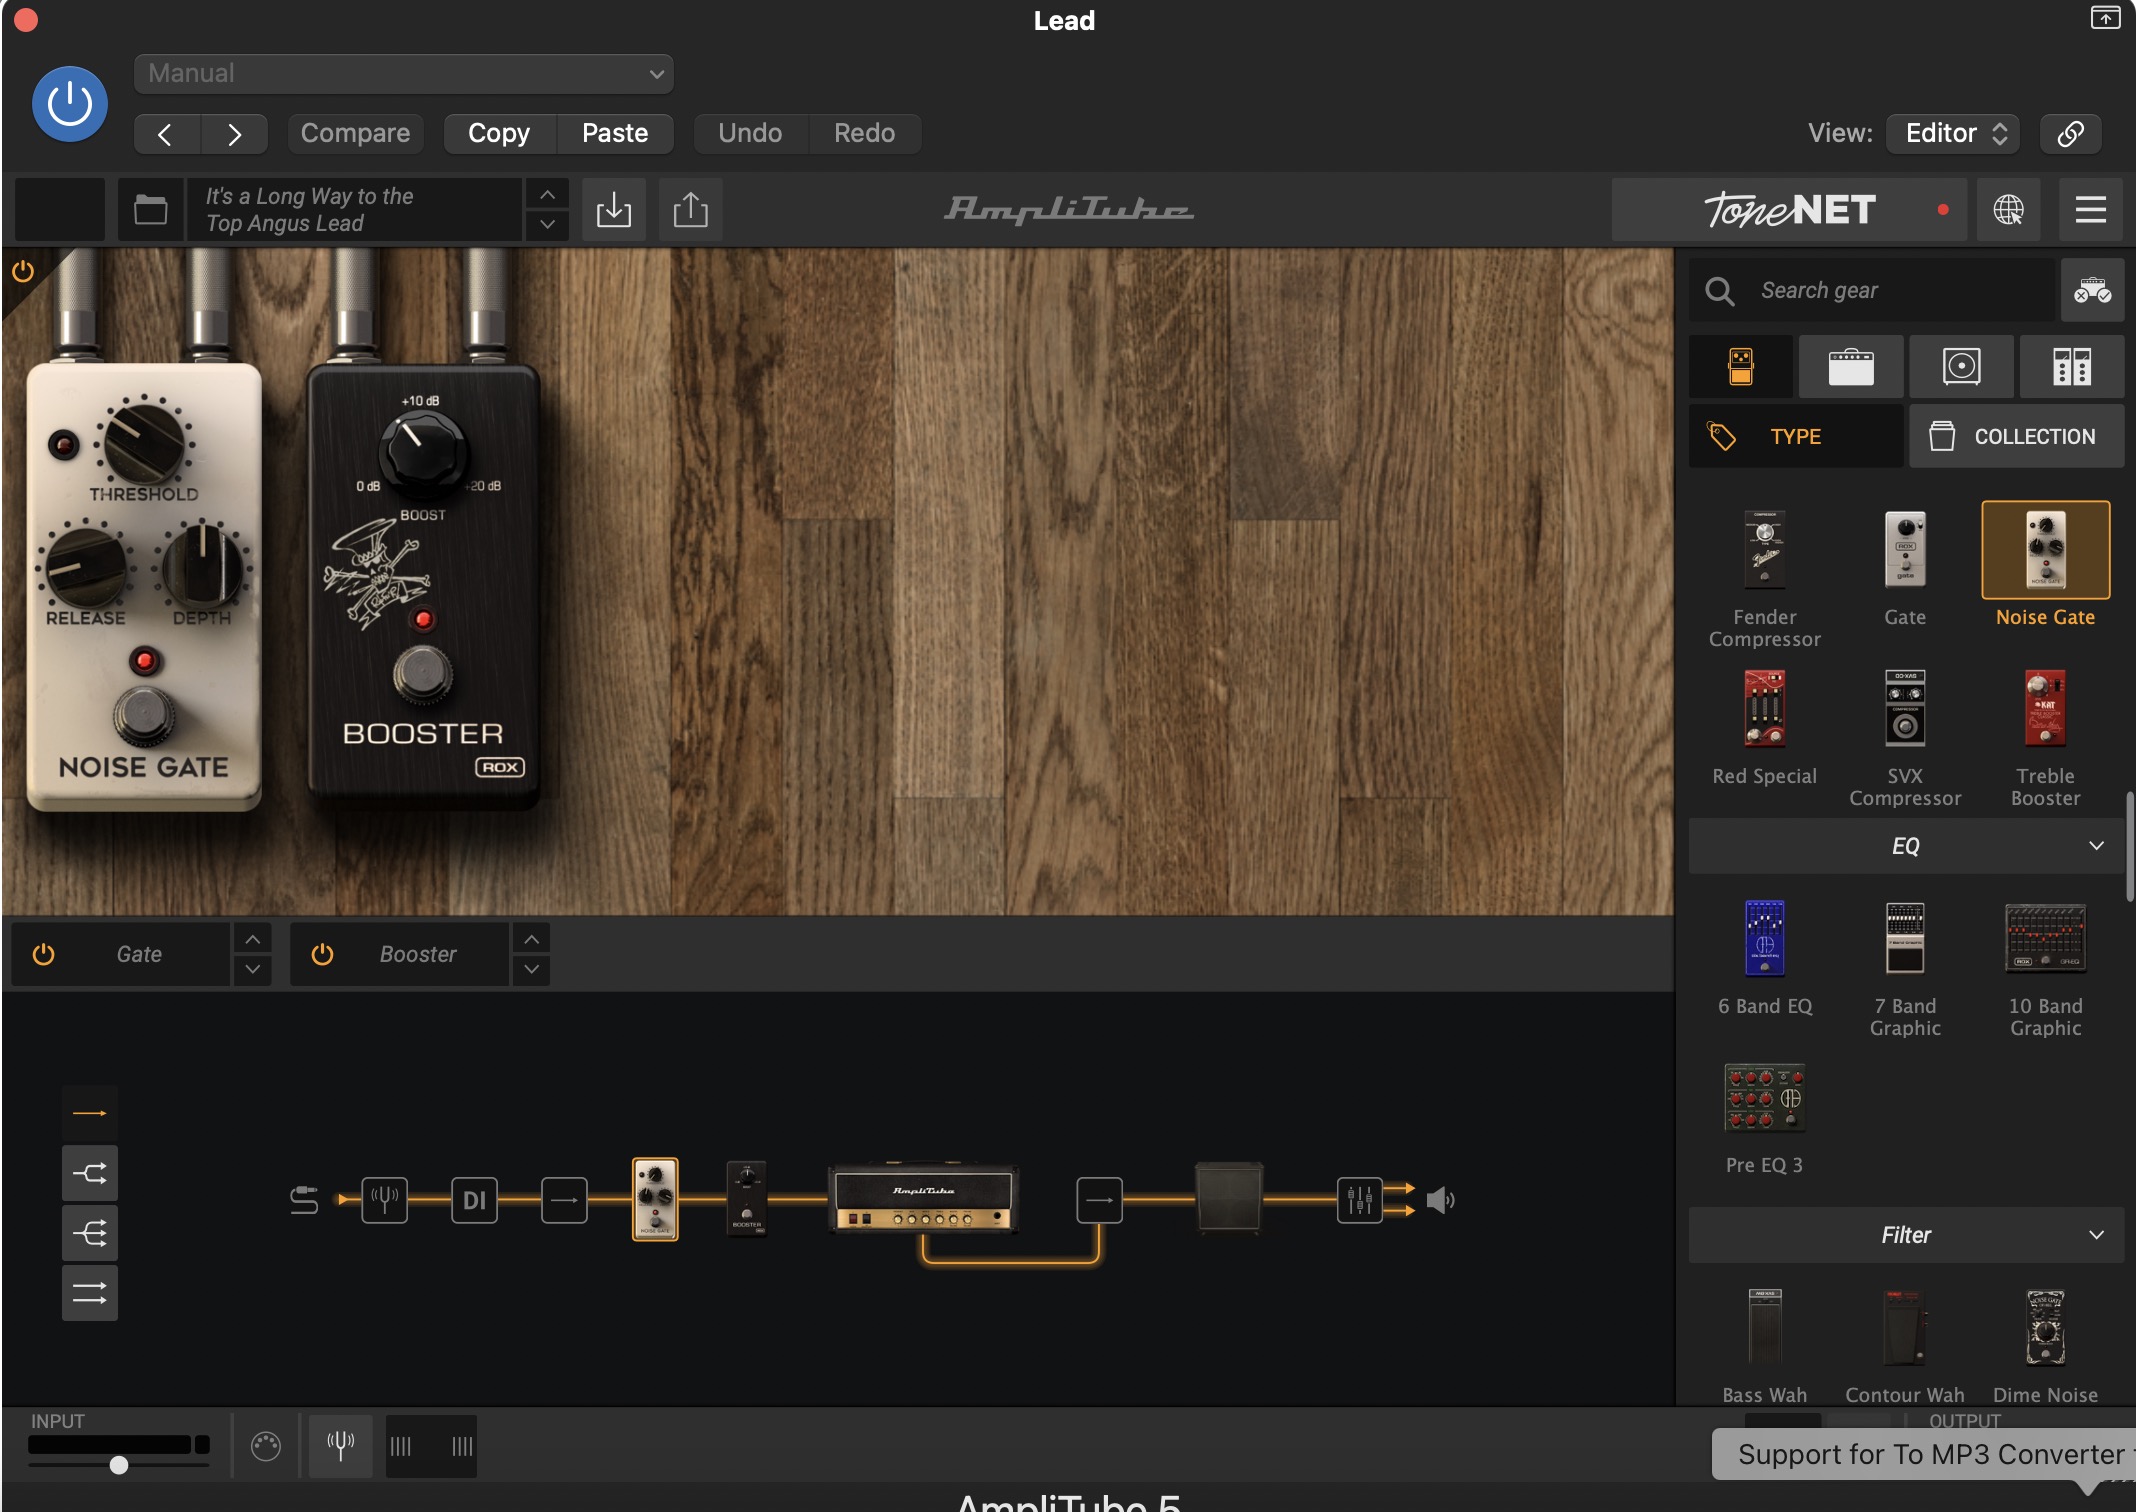Select the cabinet block in signal chain
Screen dimensions: 2136x1512
pos(1229,1199)
